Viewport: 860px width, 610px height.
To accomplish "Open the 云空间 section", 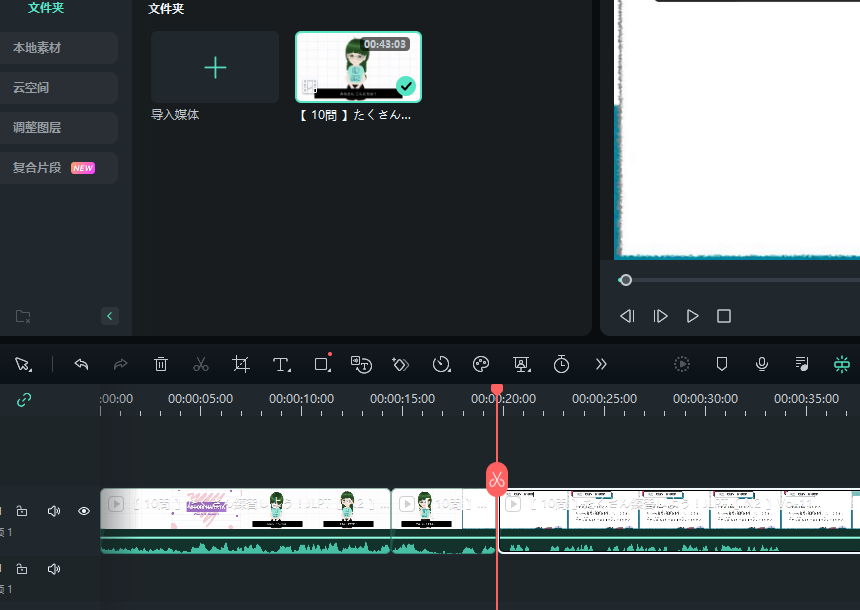I will pos(58,88).
